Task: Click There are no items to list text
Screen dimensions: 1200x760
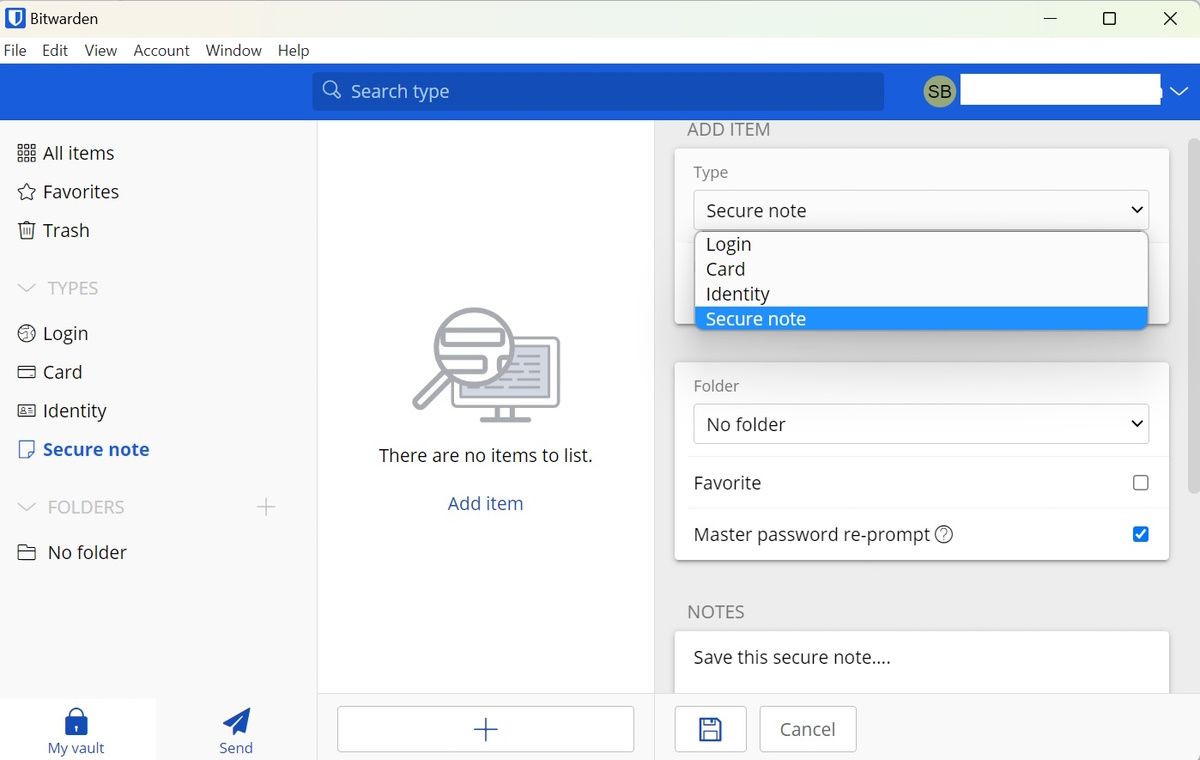Action: 485,455
